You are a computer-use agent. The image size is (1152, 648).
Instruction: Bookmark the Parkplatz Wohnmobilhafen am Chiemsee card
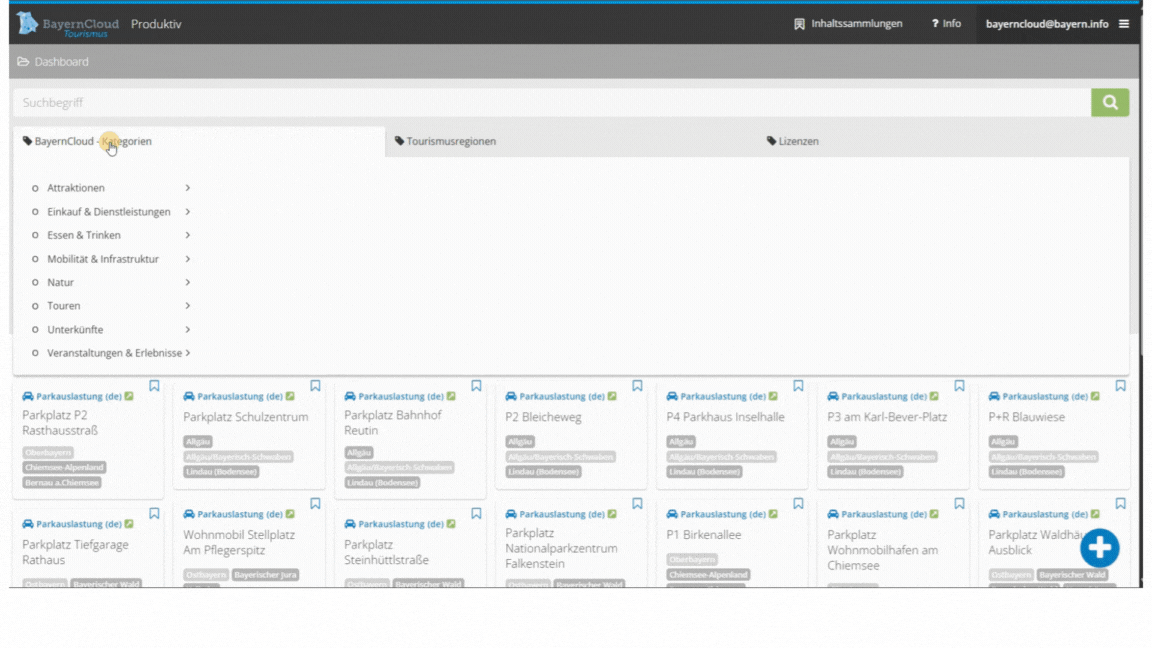(x=960, y=504)
